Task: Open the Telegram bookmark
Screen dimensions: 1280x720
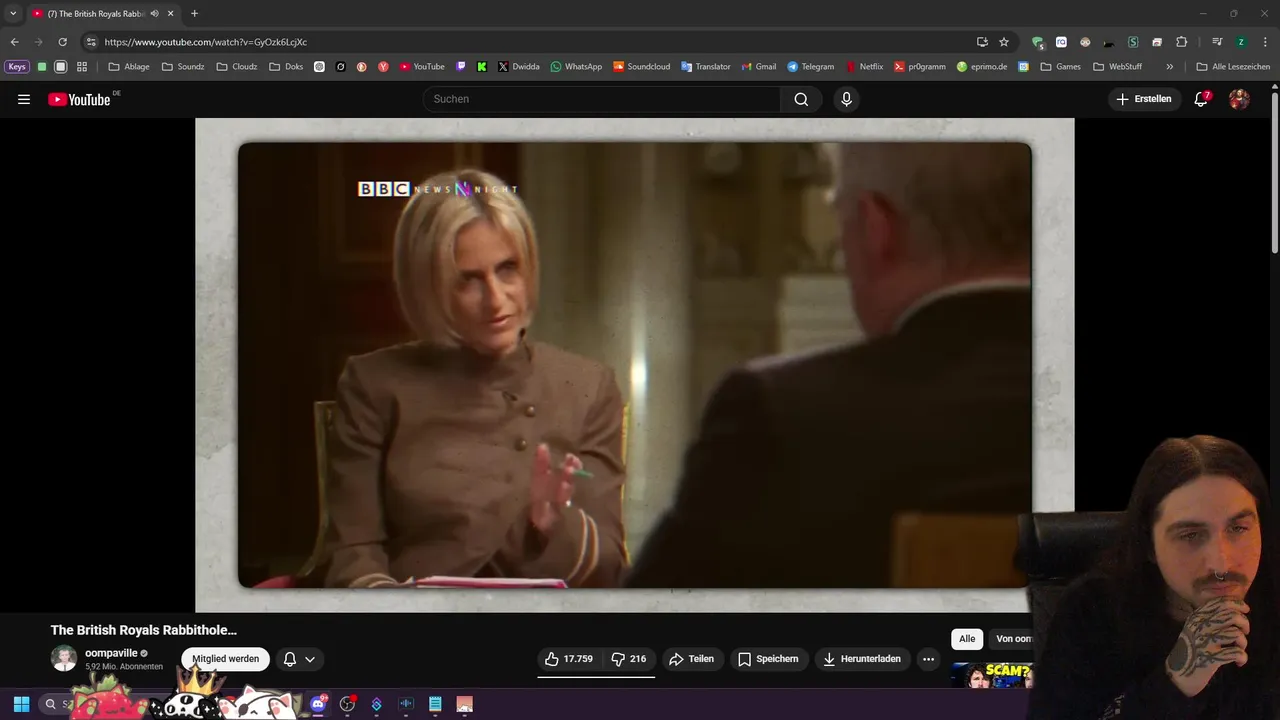Action: (x=810, y=67)
